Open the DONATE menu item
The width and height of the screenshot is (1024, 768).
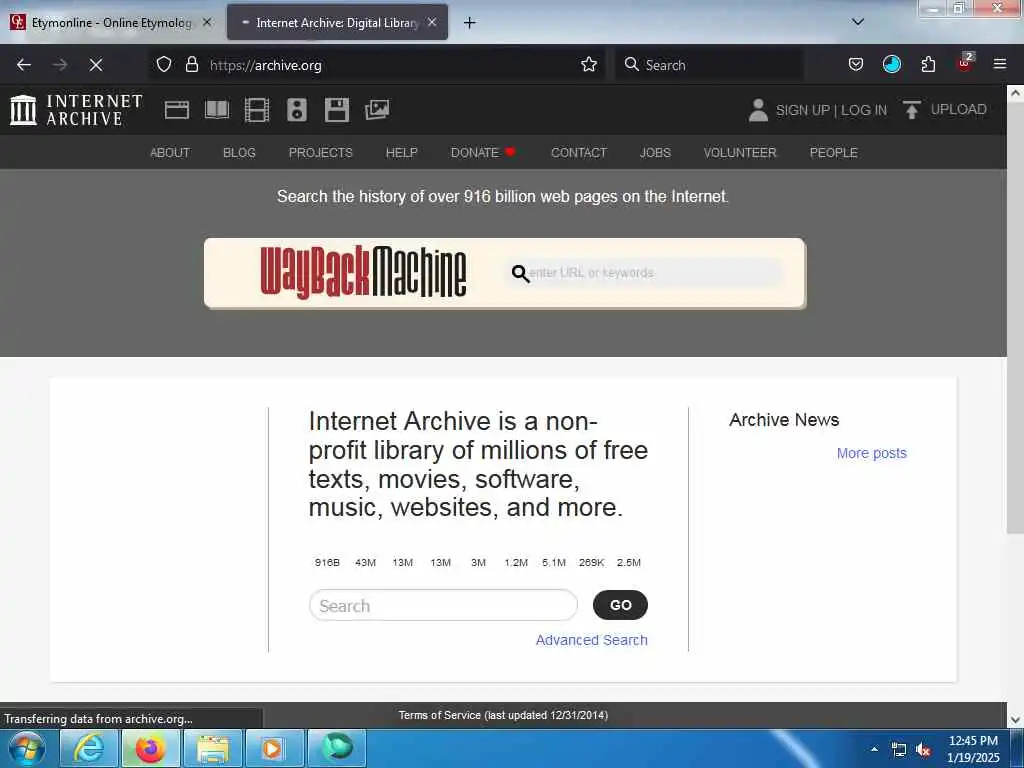pyautogui.click(x=483, y=152)
